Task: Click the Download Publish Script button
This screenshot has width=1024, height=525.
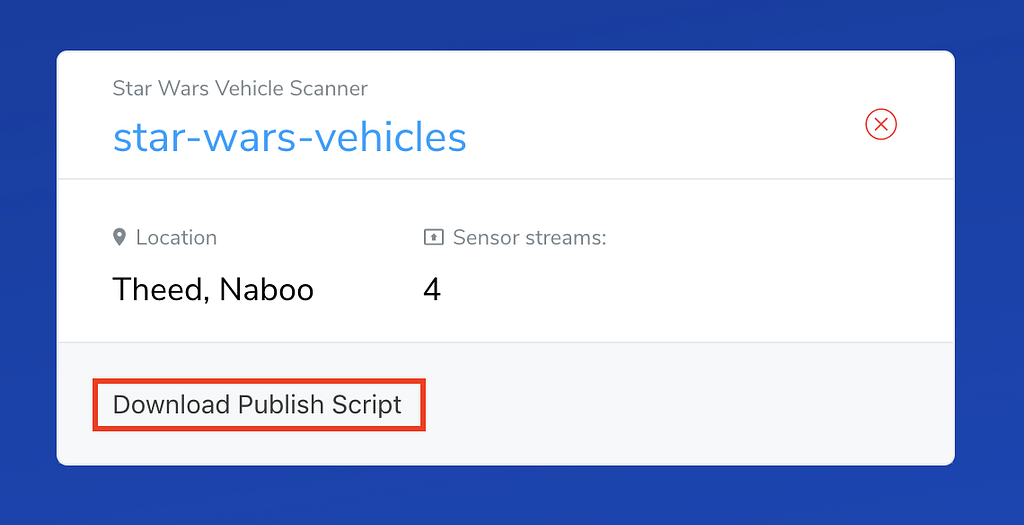Action: point(259,404)
